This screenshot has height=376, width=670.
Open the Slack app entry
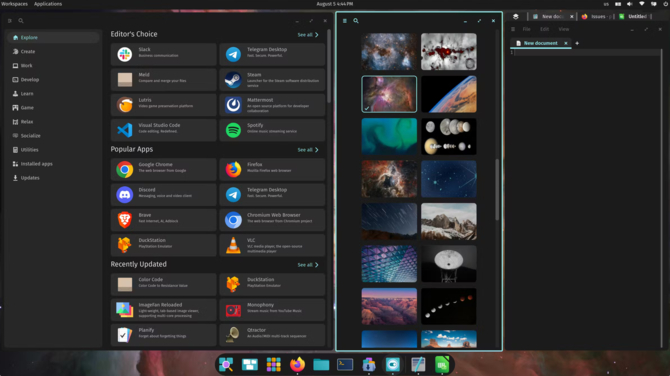tap(163, 54)
